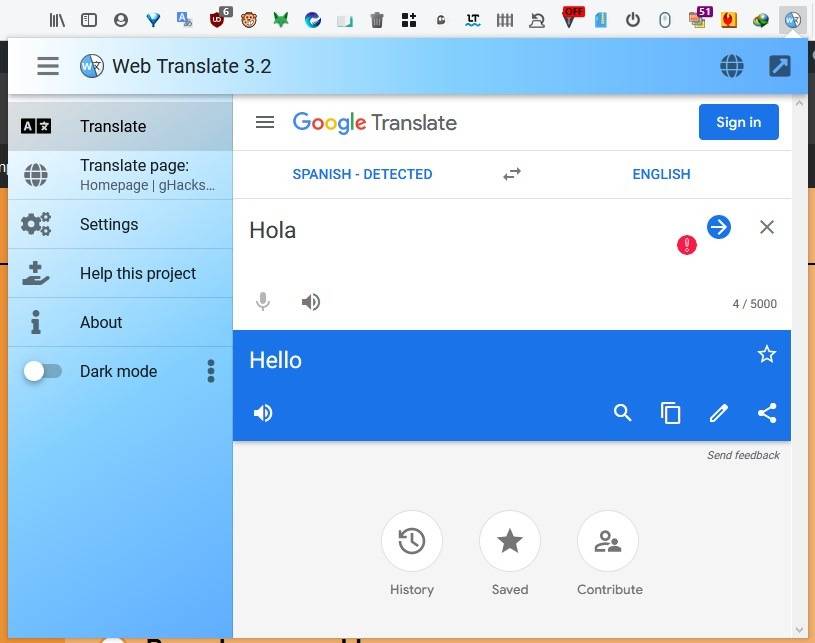Image resolution: width=815 pixels, height=643 pixels.
Task: Click the Google Translate logo
Action: click(x=374, y=123)
